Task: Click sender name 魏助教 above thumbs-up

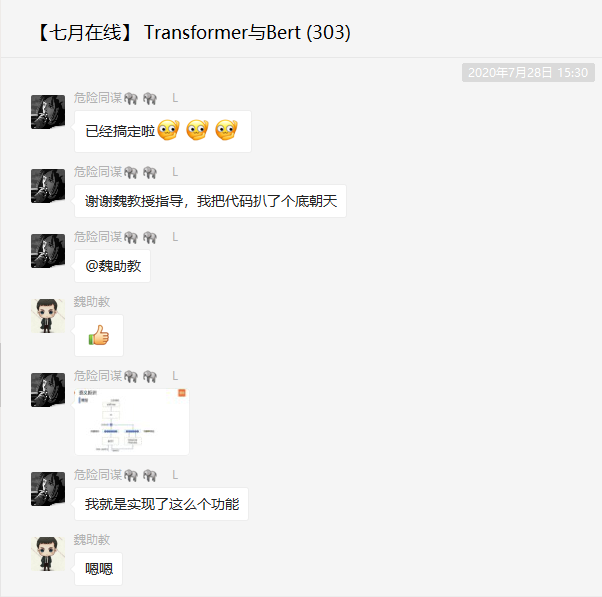Action: [92, 302]
